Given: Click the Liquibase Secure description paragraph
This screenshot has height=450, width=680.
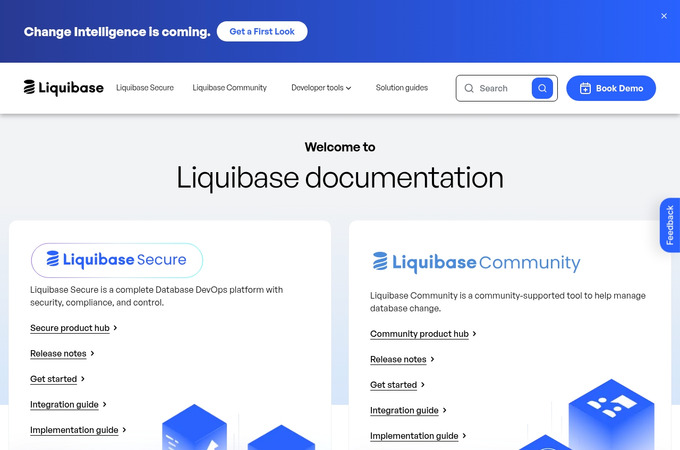Looking at the screenshot, I should click(x=157, y=296).
